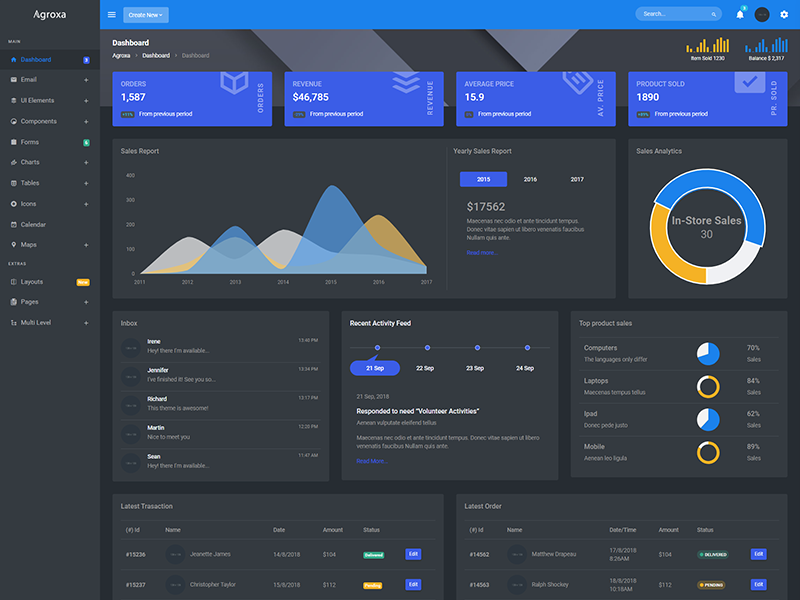Open the notifications bell icon
The image size is (800, 600).
(740, 15)
